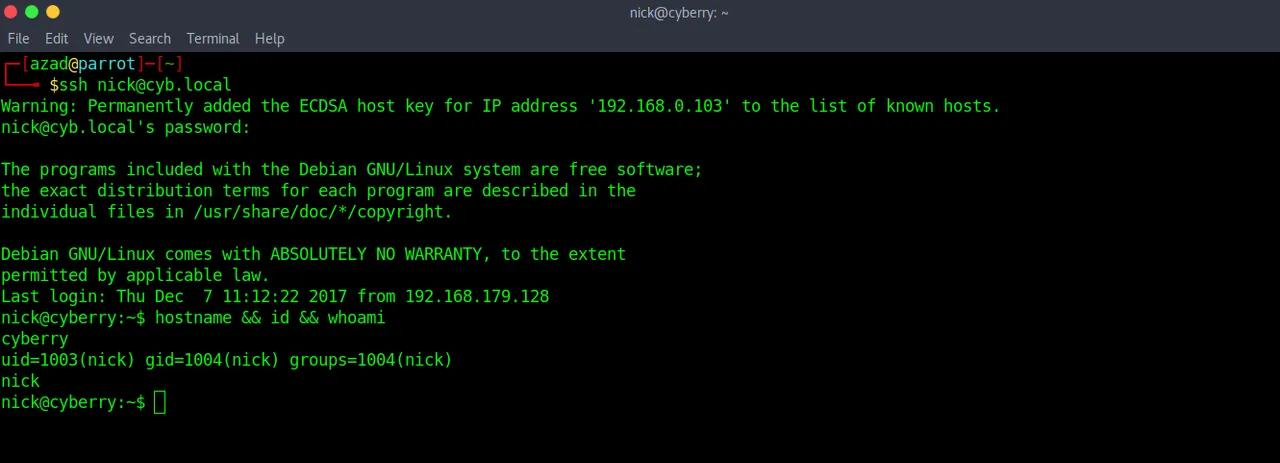Open the Edit menu
1280x463 pixels.
pyautogui.click(x=56, y=38)
